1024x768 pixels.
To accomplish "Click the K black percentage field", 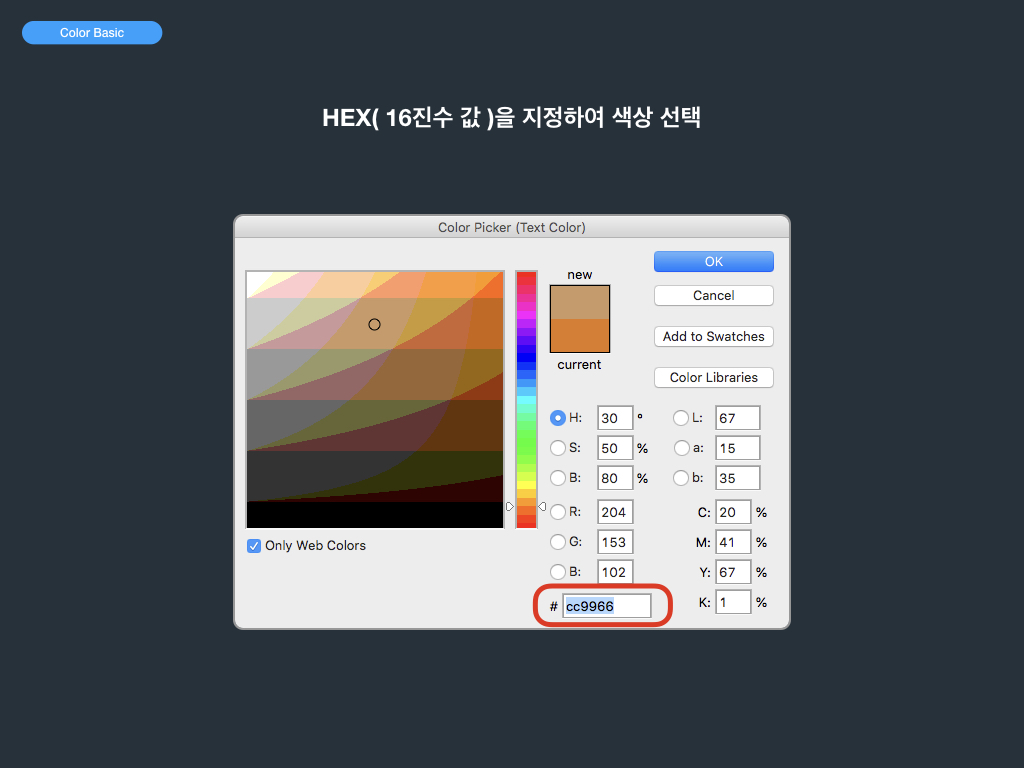I will (x=733, y=603).
